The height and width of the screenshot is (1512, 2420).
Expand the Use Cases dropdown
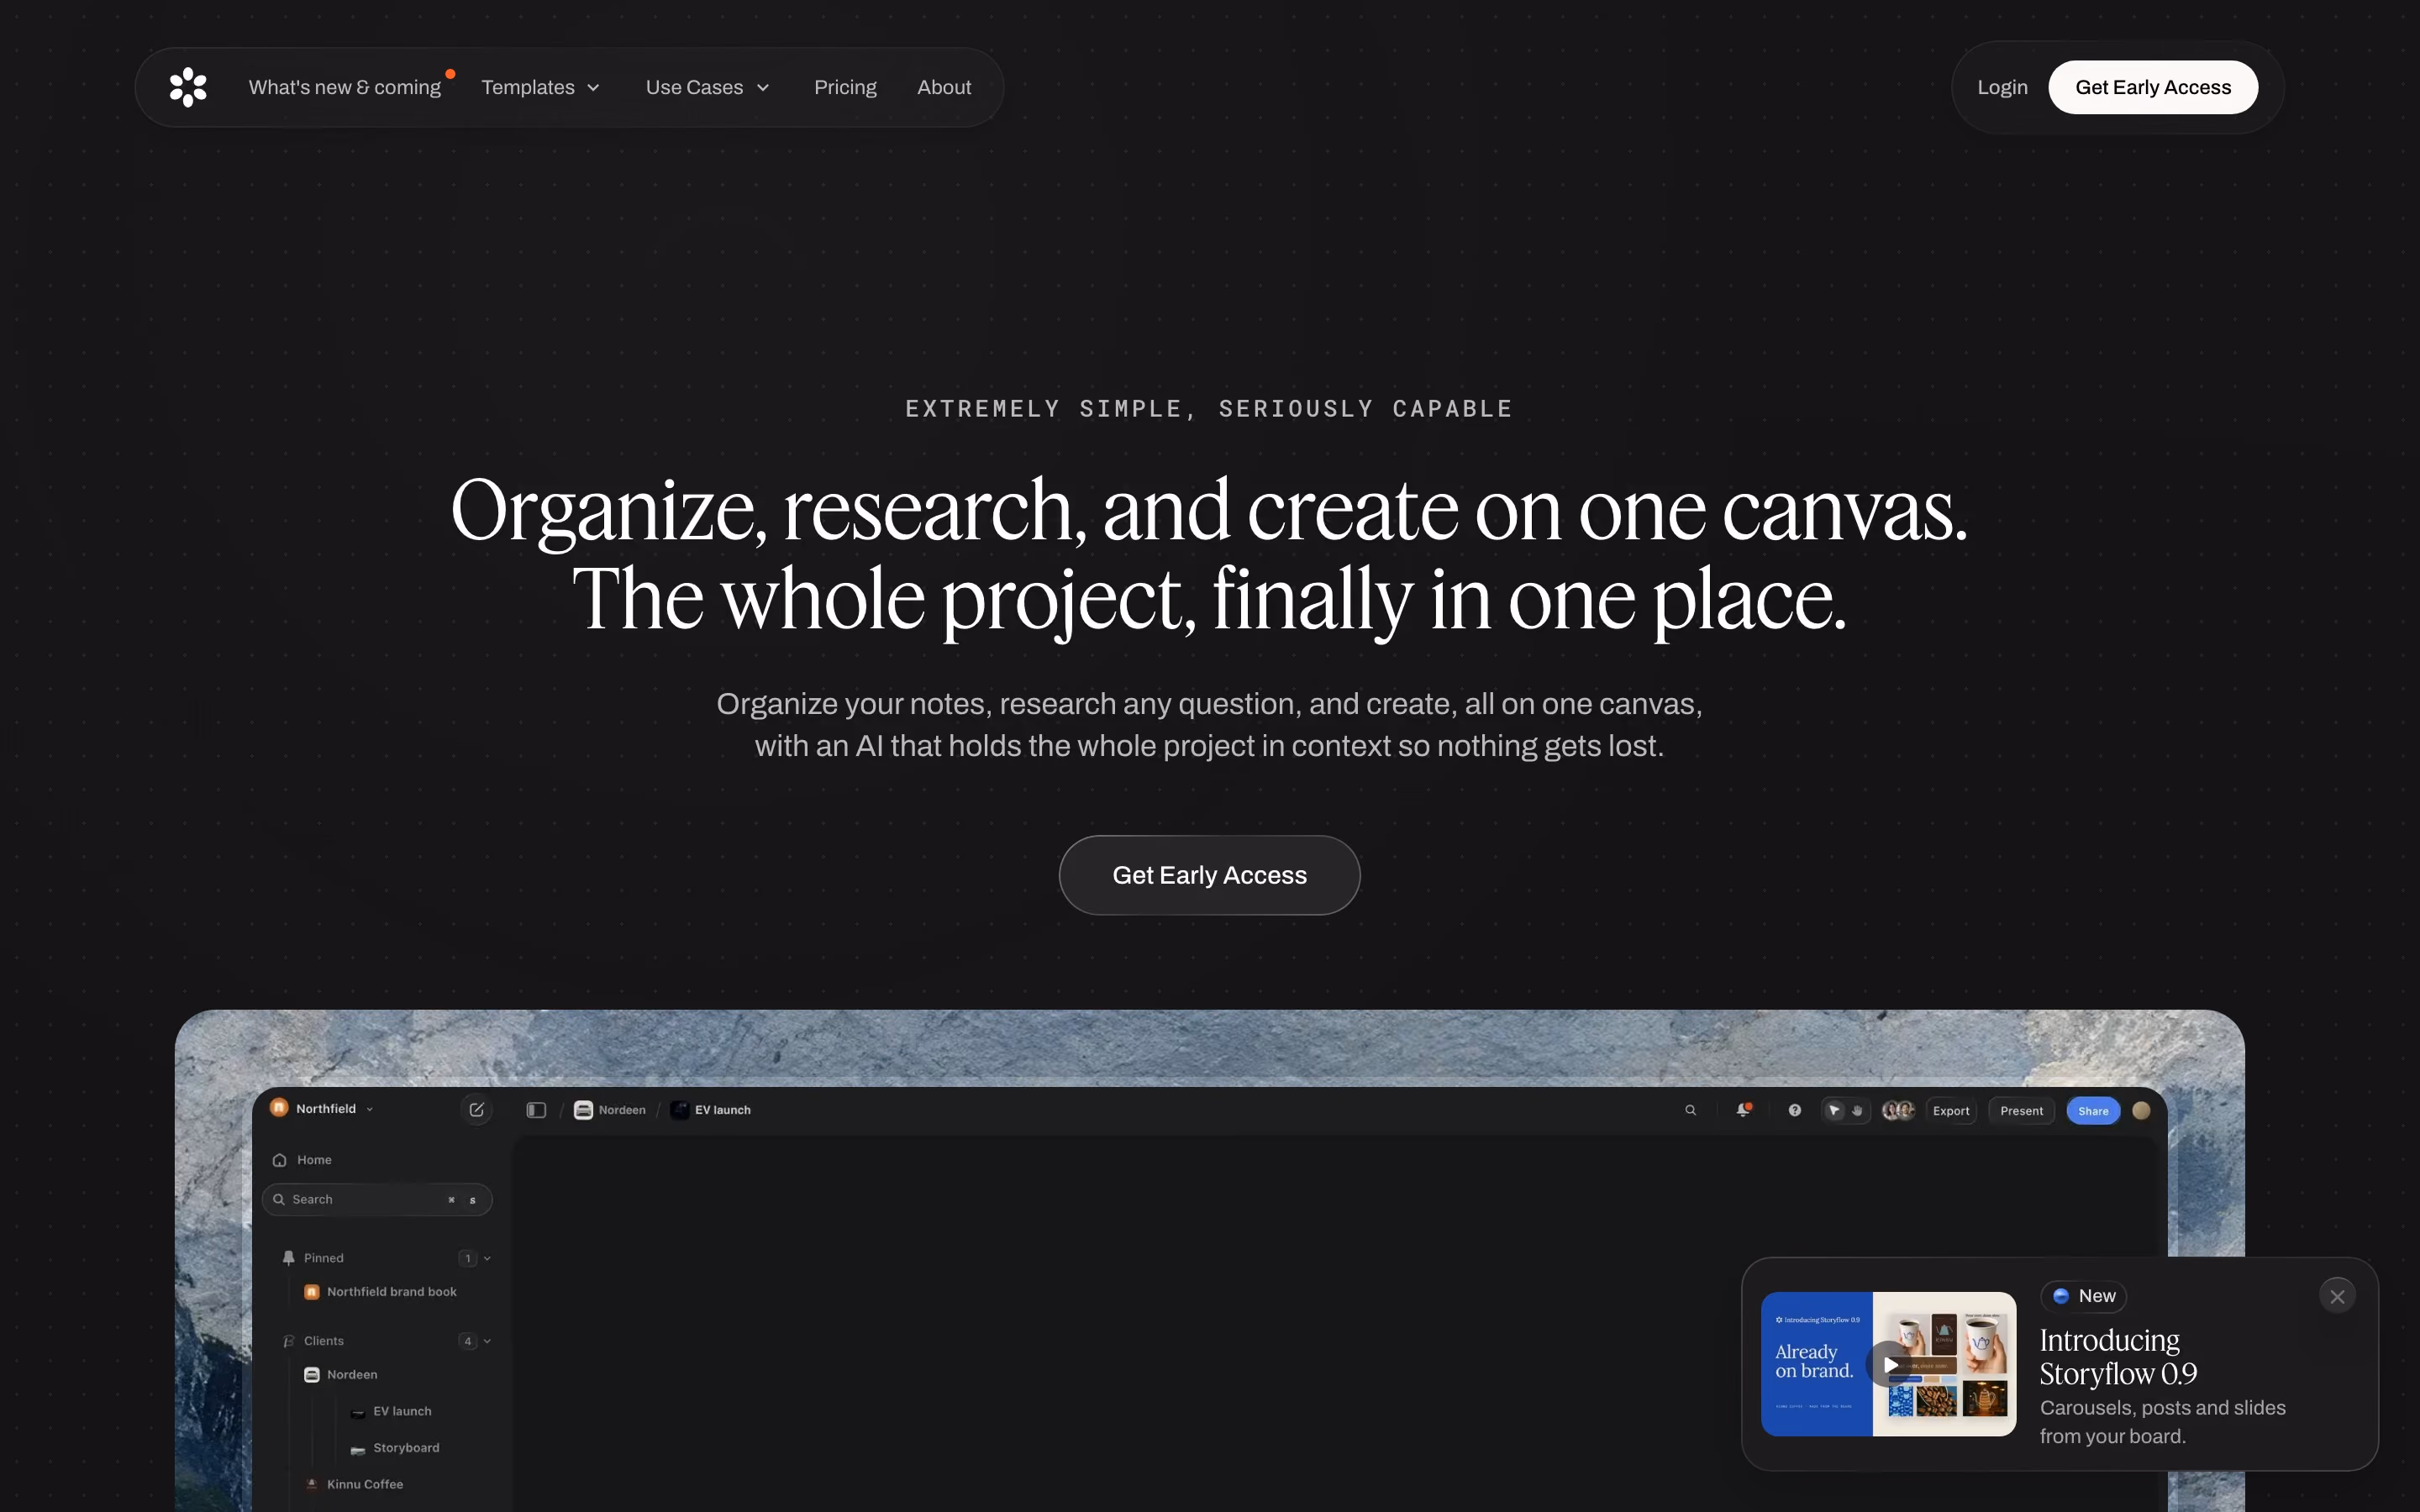[x=708, y=87]
